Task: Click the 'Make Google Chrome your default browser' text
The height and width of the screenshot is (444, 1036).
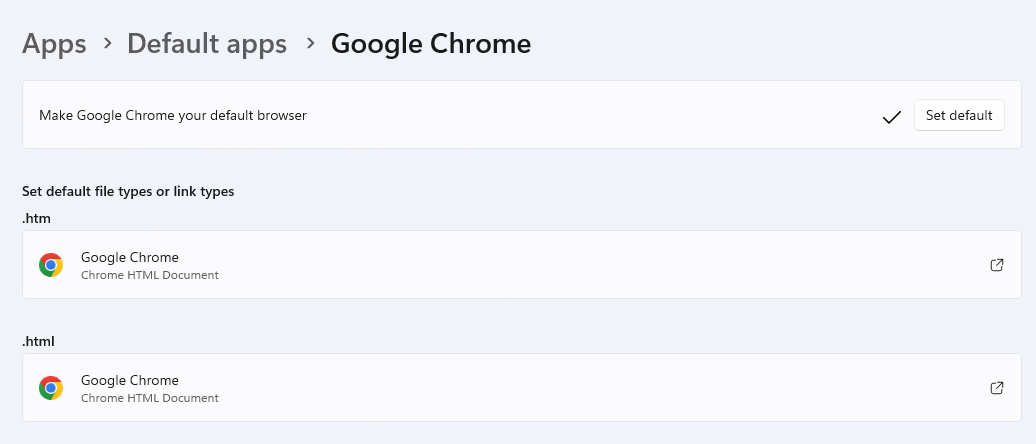Action: (x=173, y=115)
